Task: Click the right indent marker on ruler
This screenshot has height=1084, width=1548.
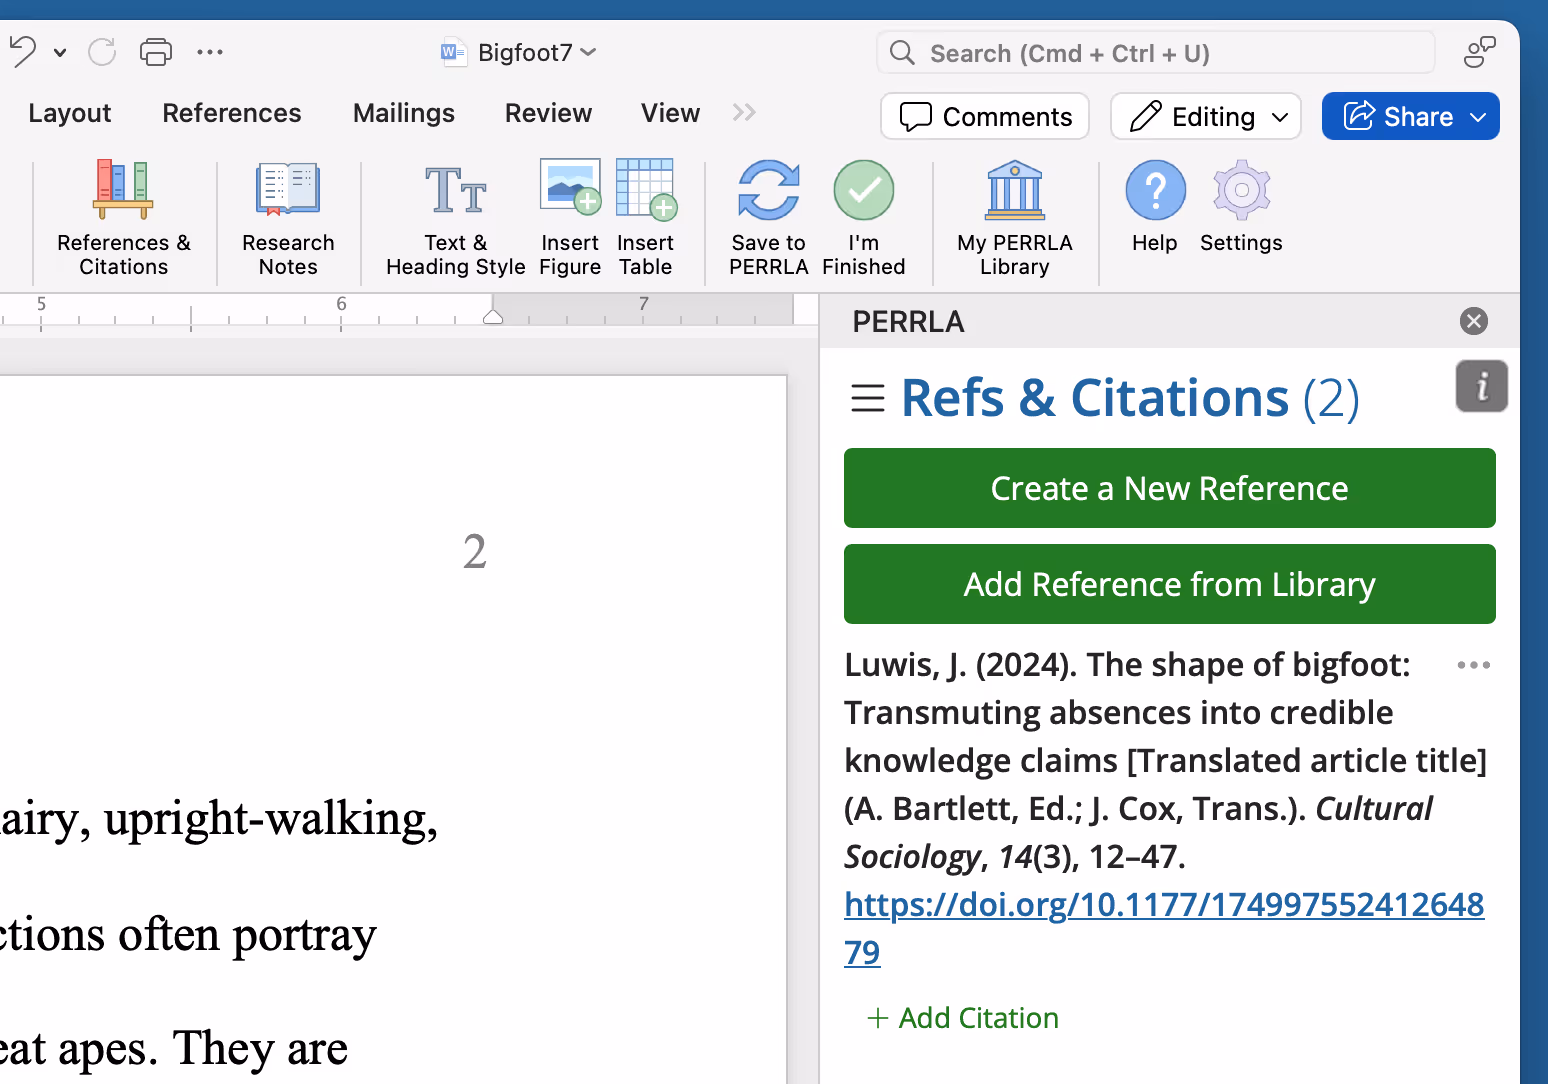Action: click(493, 317)
